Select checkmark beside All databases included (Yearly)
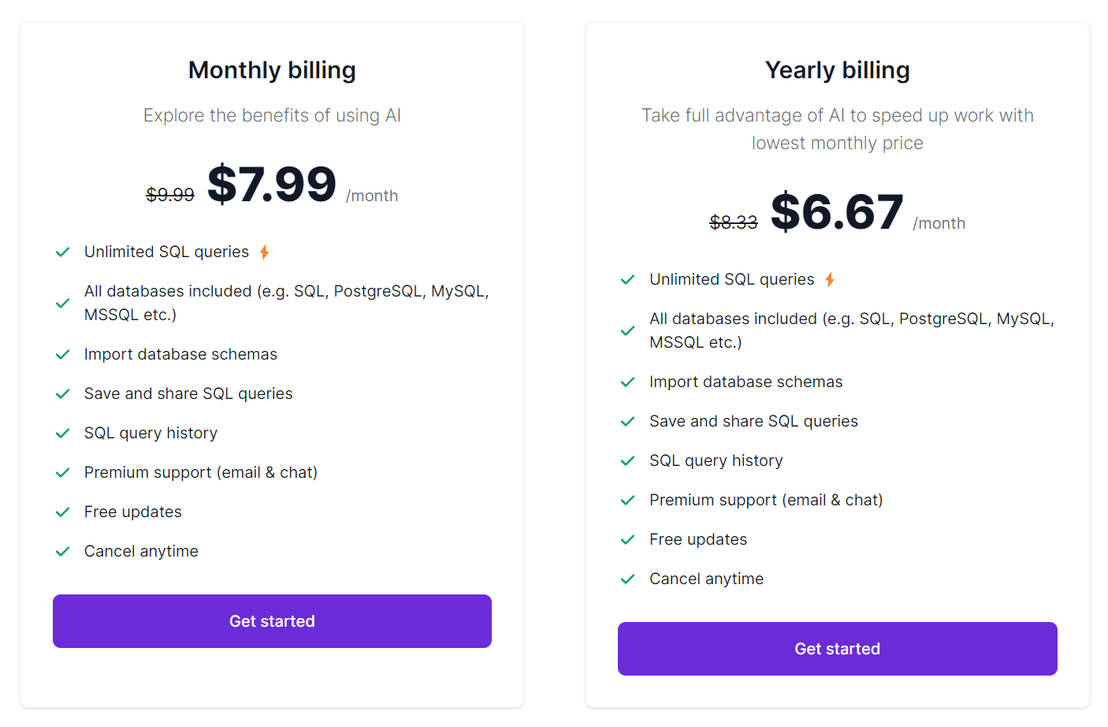 click(x=628, y=330)
